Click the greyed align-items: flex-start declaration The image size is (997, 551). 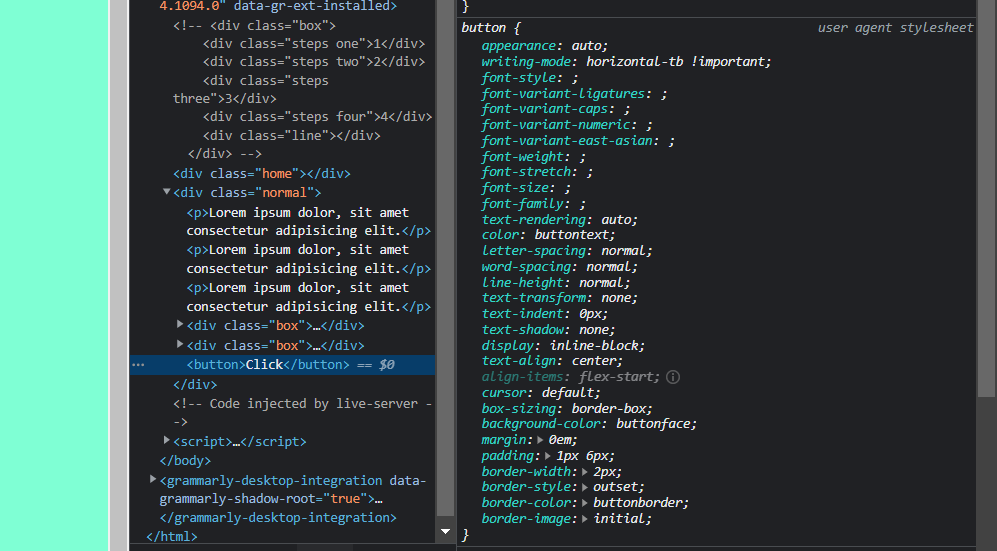[x=570, y=376]
